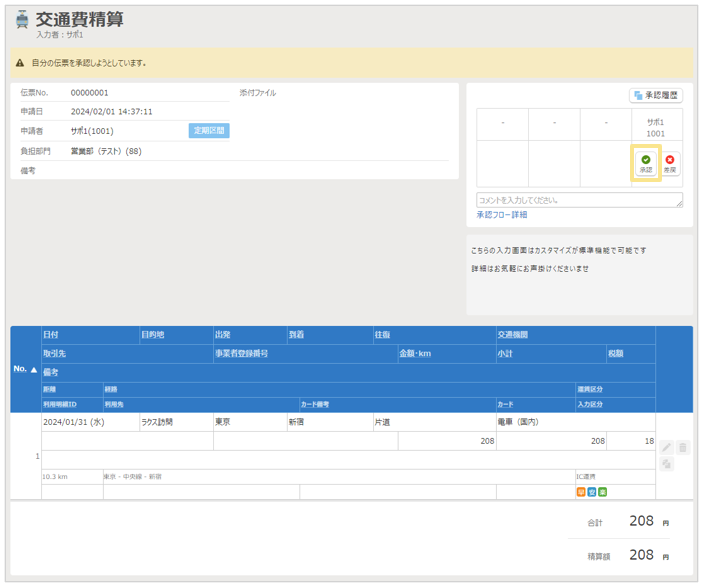Click the green badge icon under IC運賃
Image resolution: width=701 pixels, height=587 pixels.
coord(602,492)
